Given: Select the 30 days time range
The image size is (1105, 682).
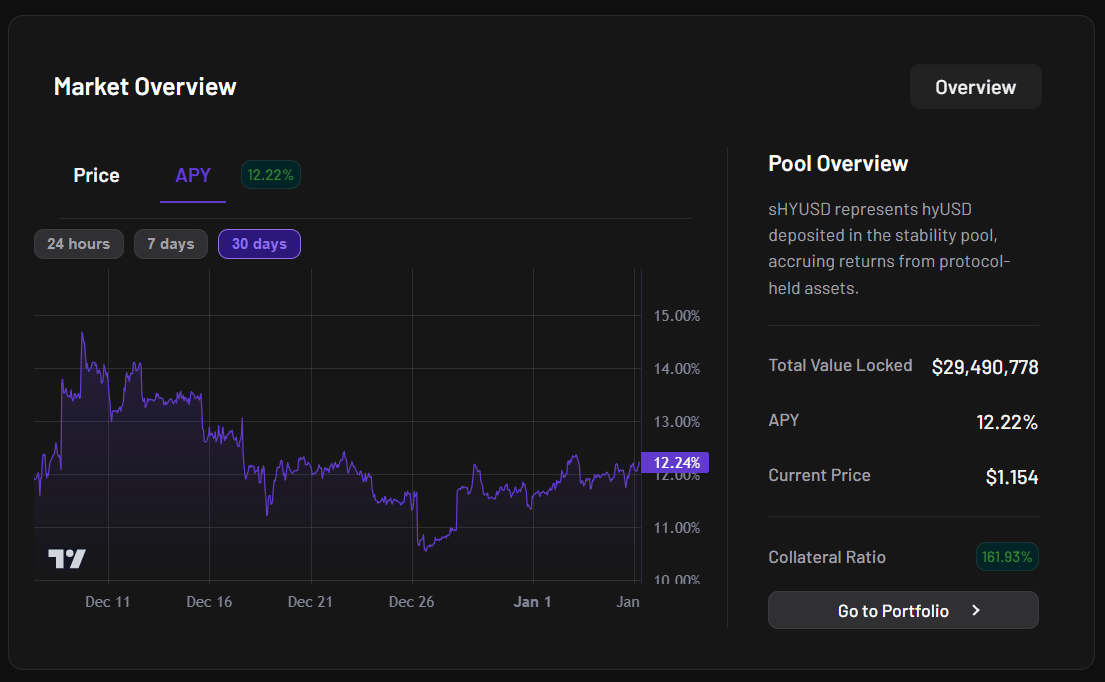Looking at the screenshot, I should click(x=259, y=244).
